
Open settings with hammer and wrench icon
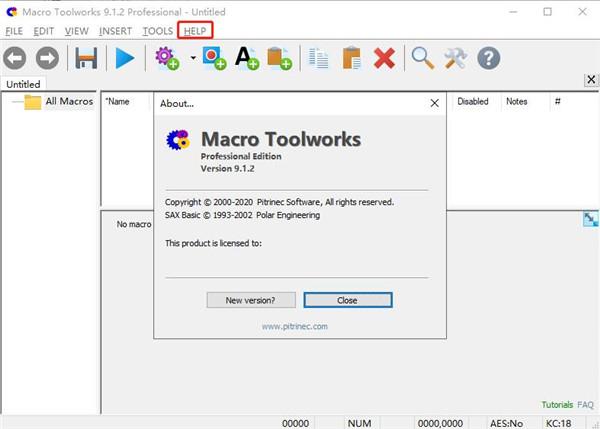[455, 58]
